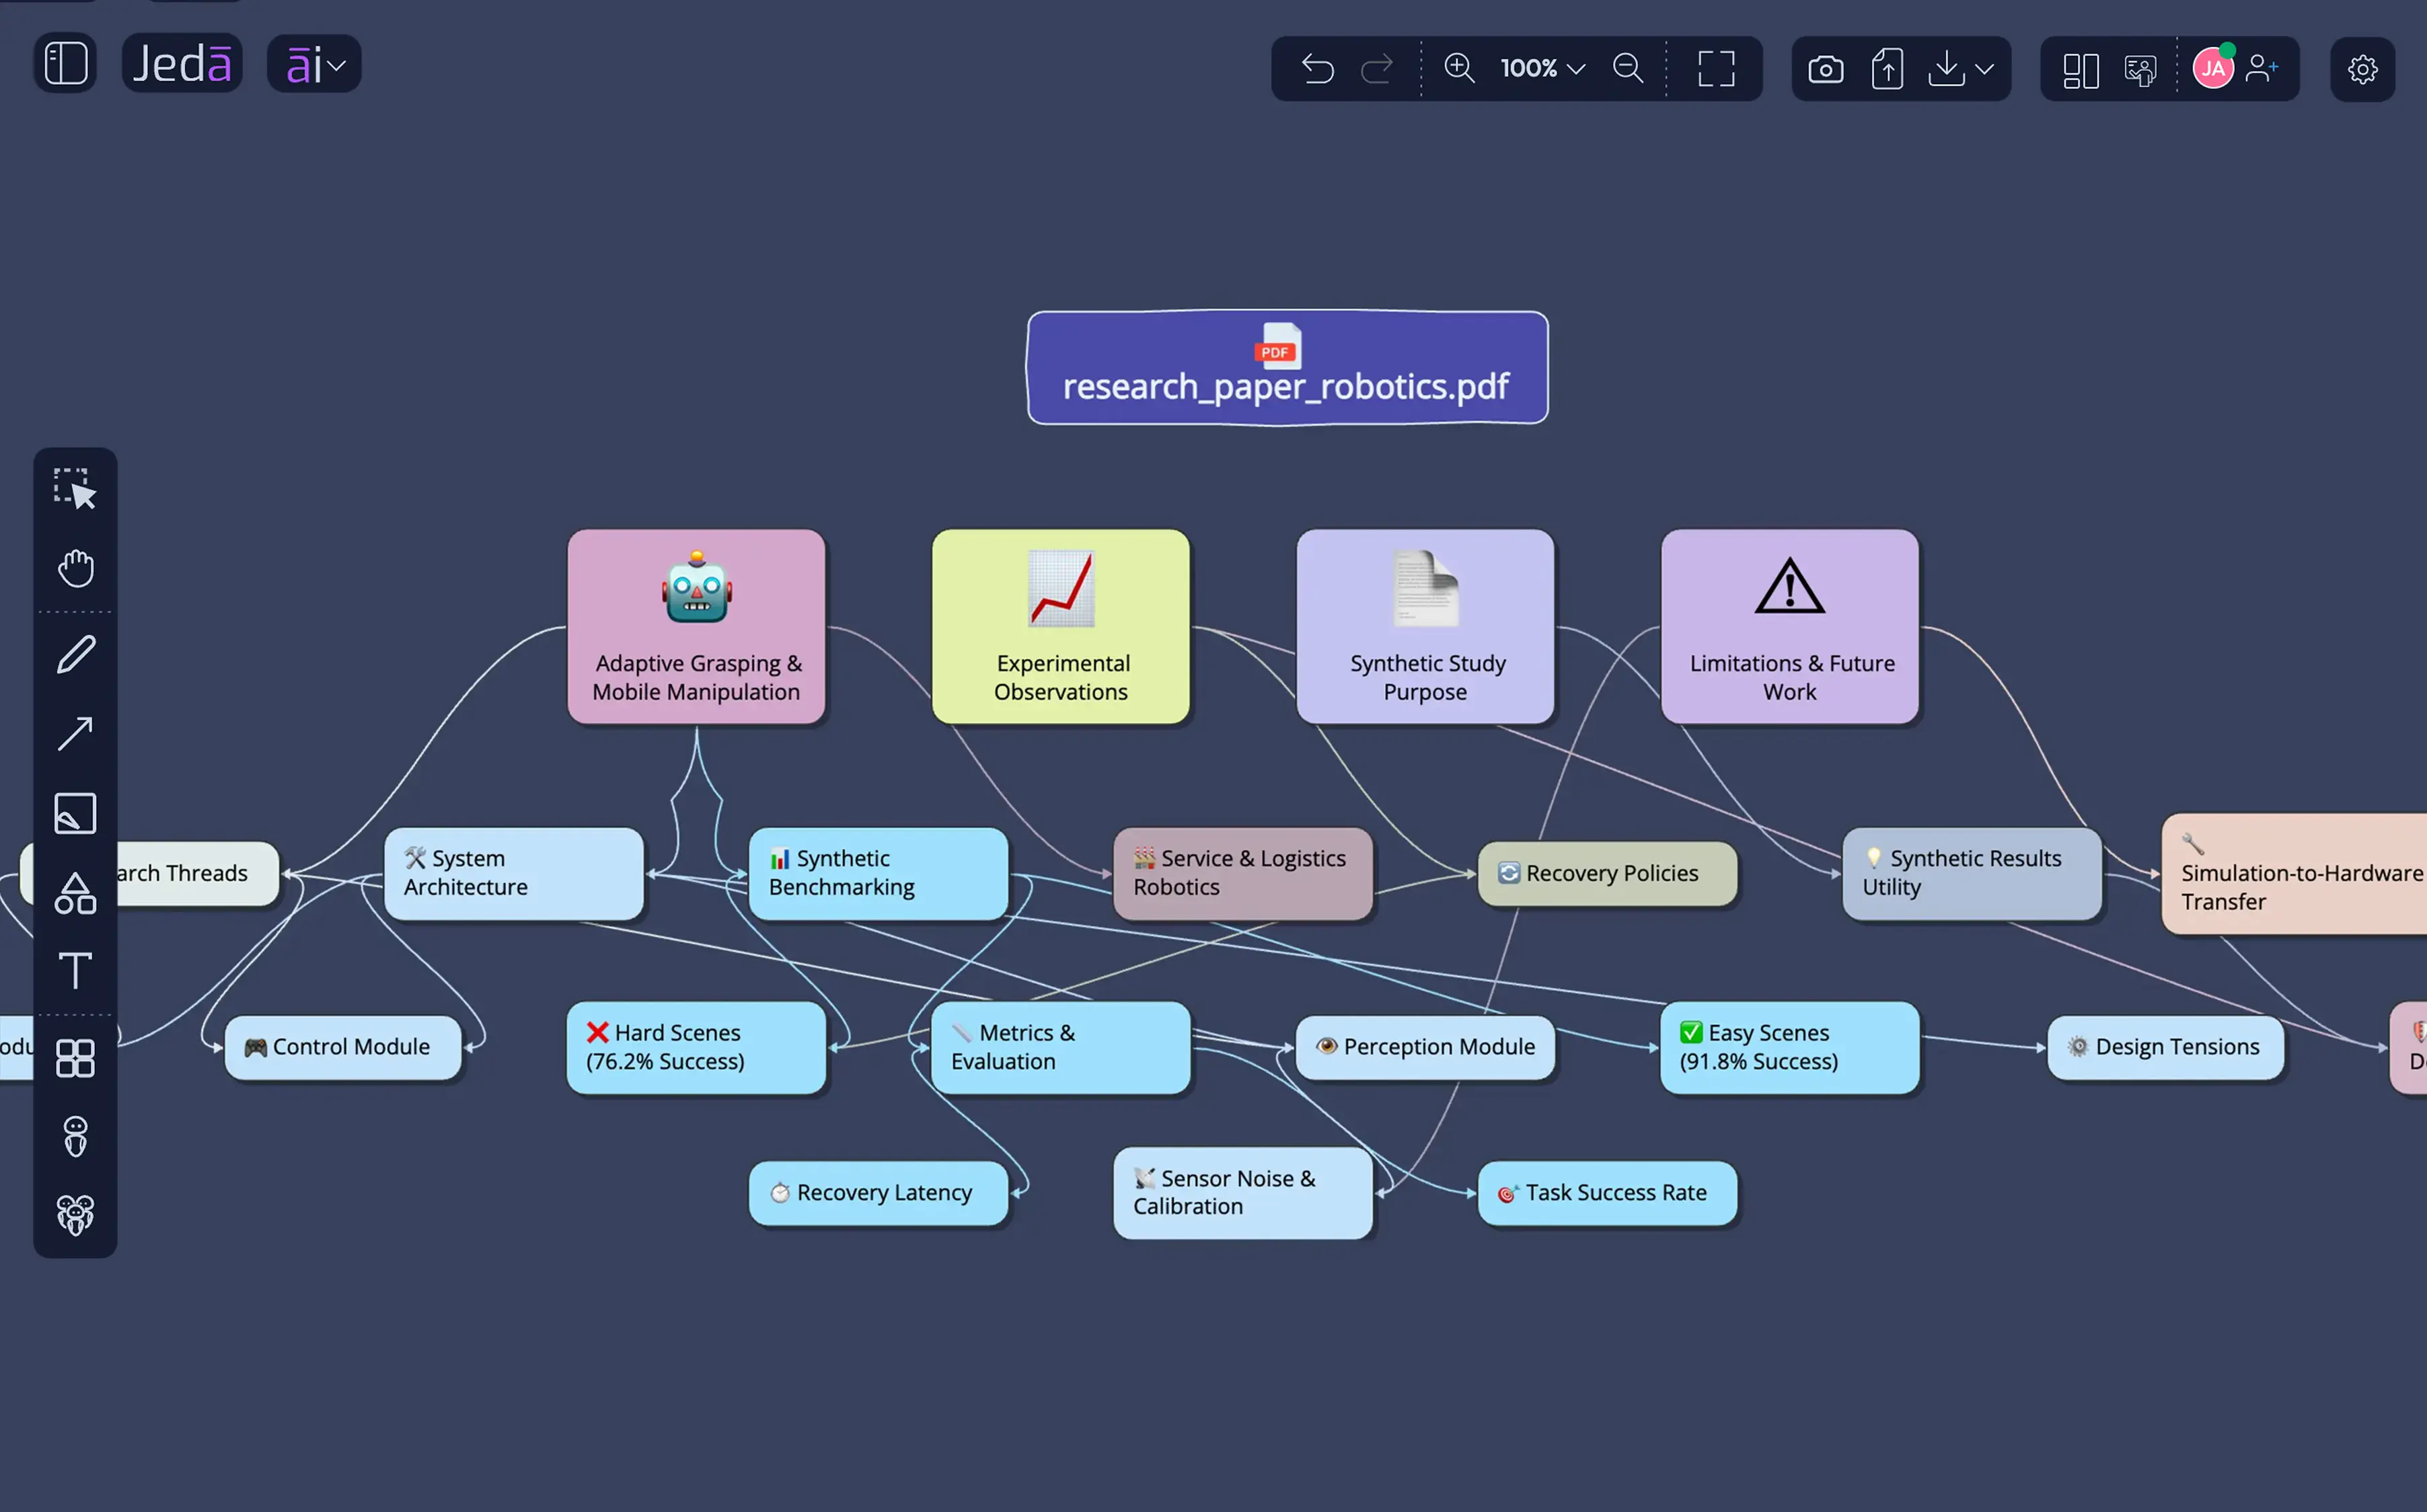The height and width of the screenshot is (1512, 2427).
Task: Select Easy Scenes (91.8% Success) node
Action: point(1790,1047)
